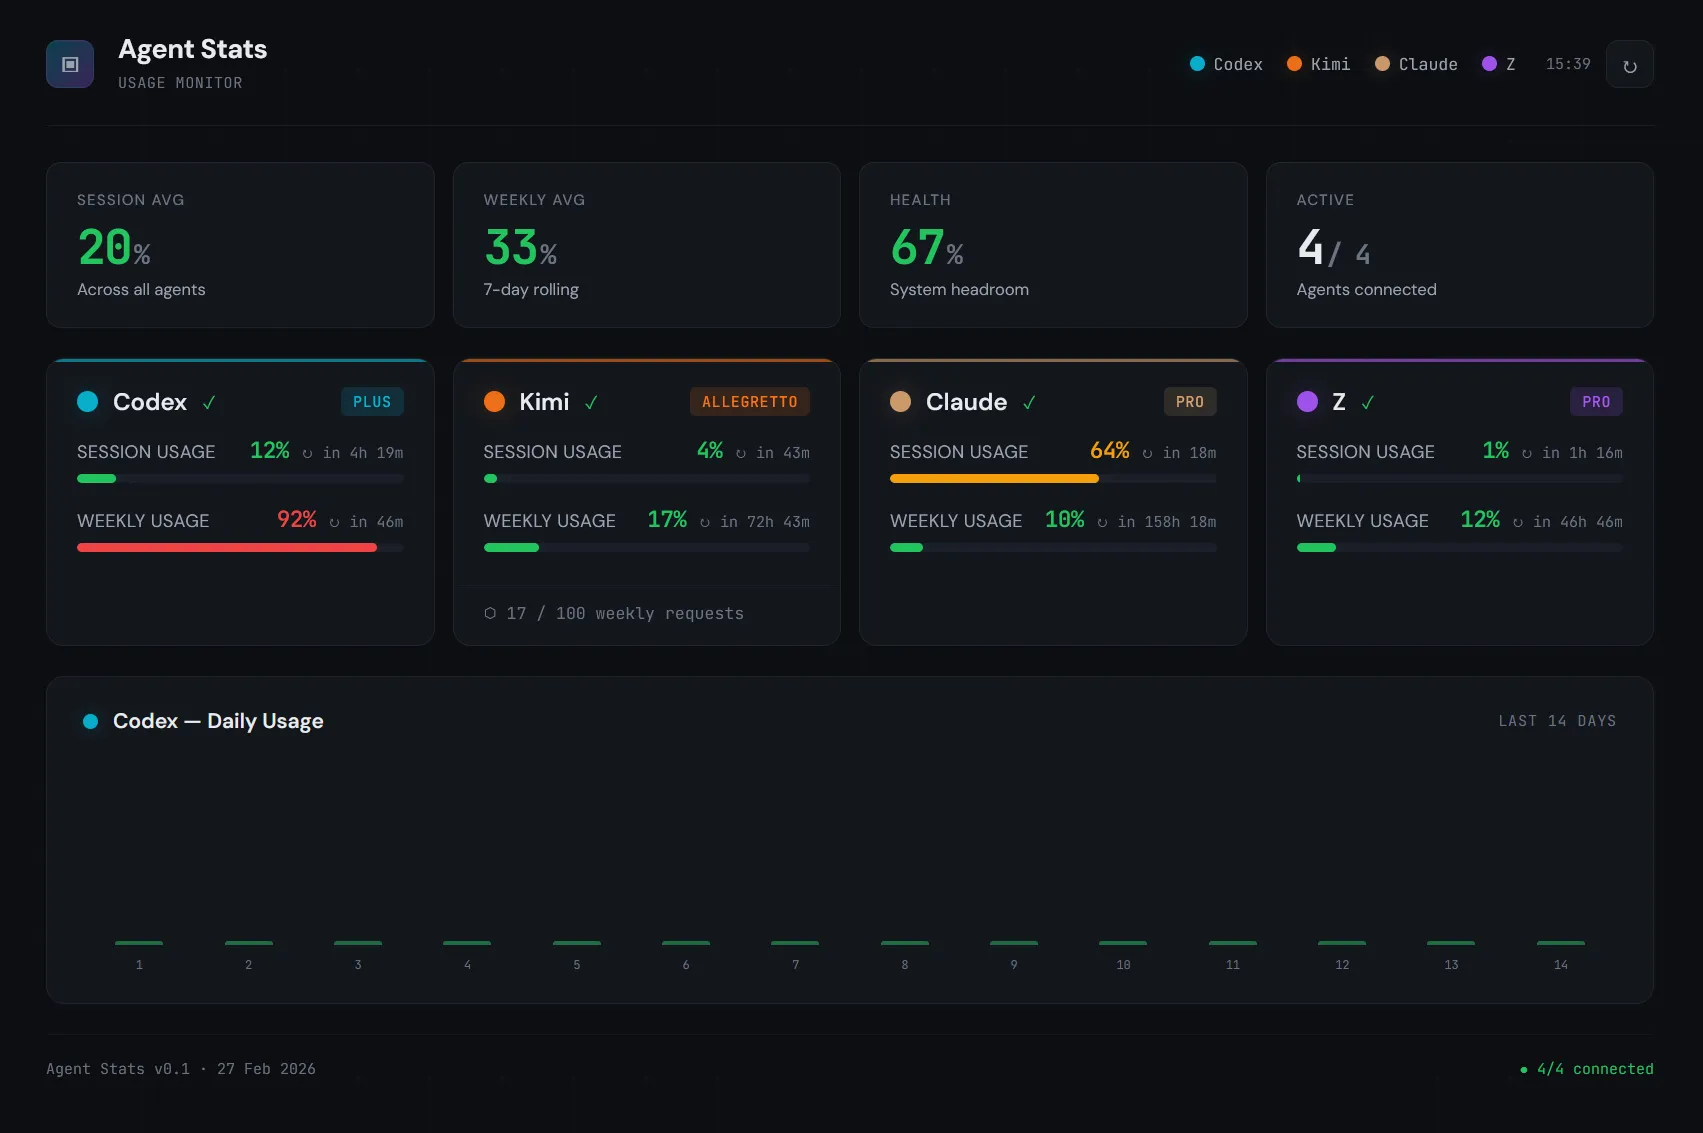Click Z's purple status dot on its card
Image resolution: width=1703 pixels, height=1133 pixels.
coord(1307,401)
